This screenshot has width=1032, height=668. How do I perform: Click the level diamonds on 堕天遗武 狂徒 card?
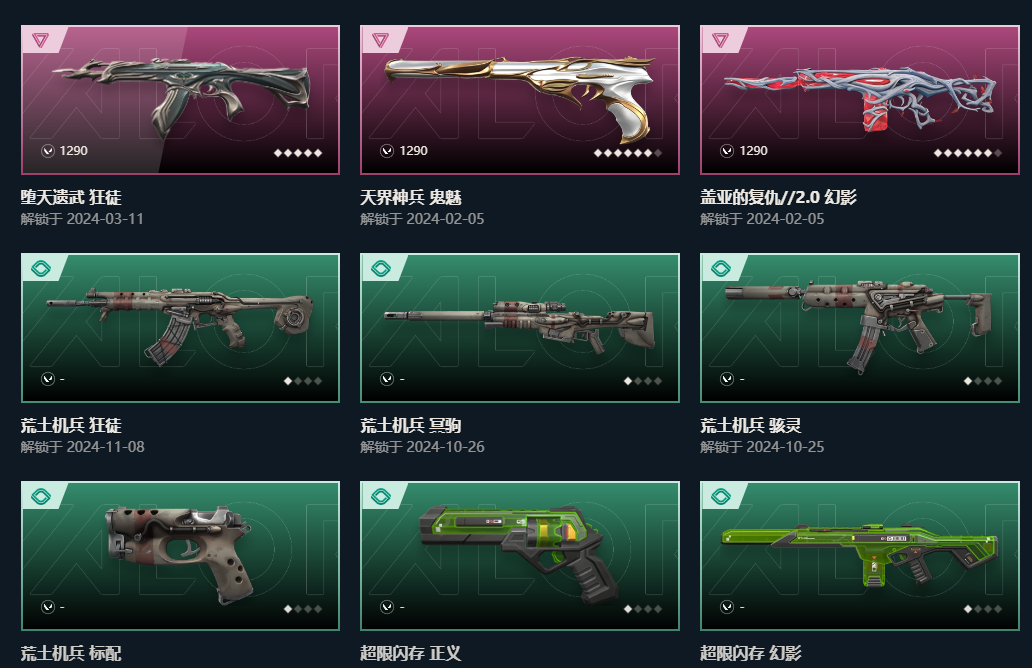click(298, 153)
